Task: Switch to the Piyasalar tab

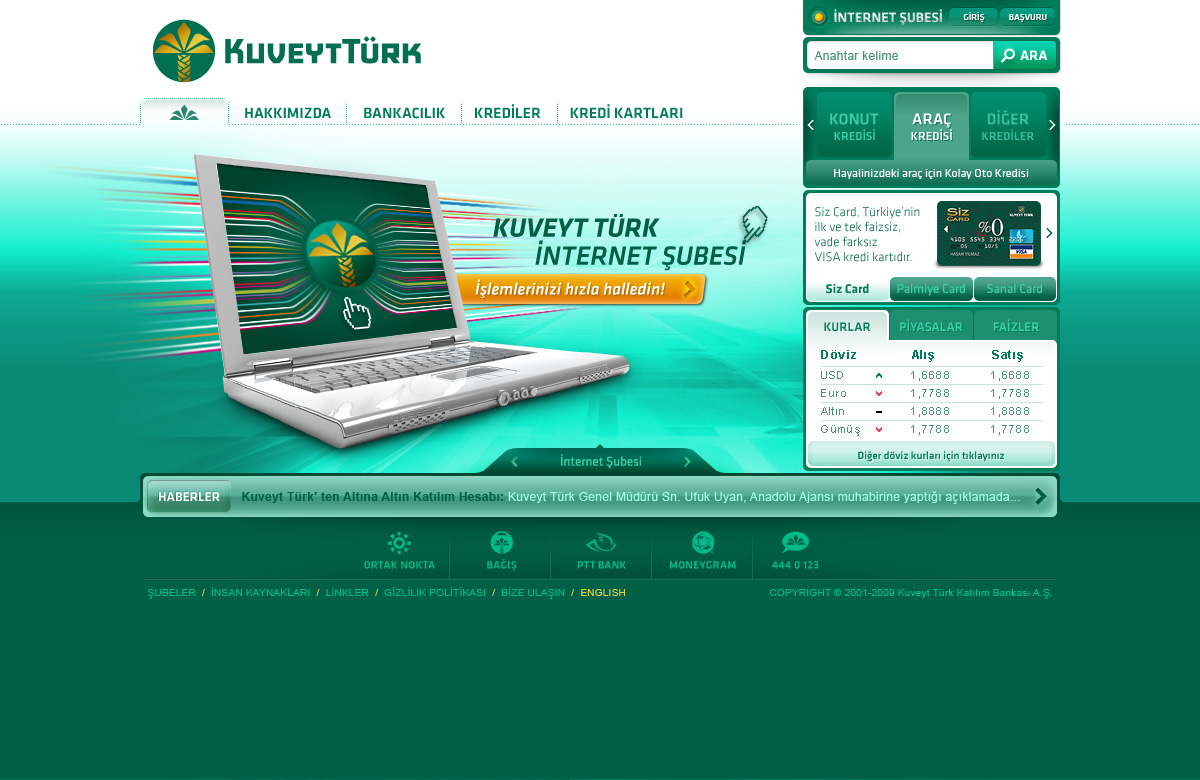Action: [x=930, y=327]
